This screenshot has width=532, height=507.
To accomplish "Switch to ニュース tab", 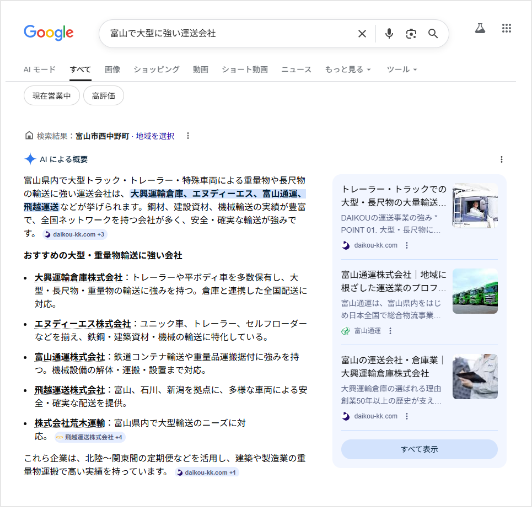I will point(296,70).
